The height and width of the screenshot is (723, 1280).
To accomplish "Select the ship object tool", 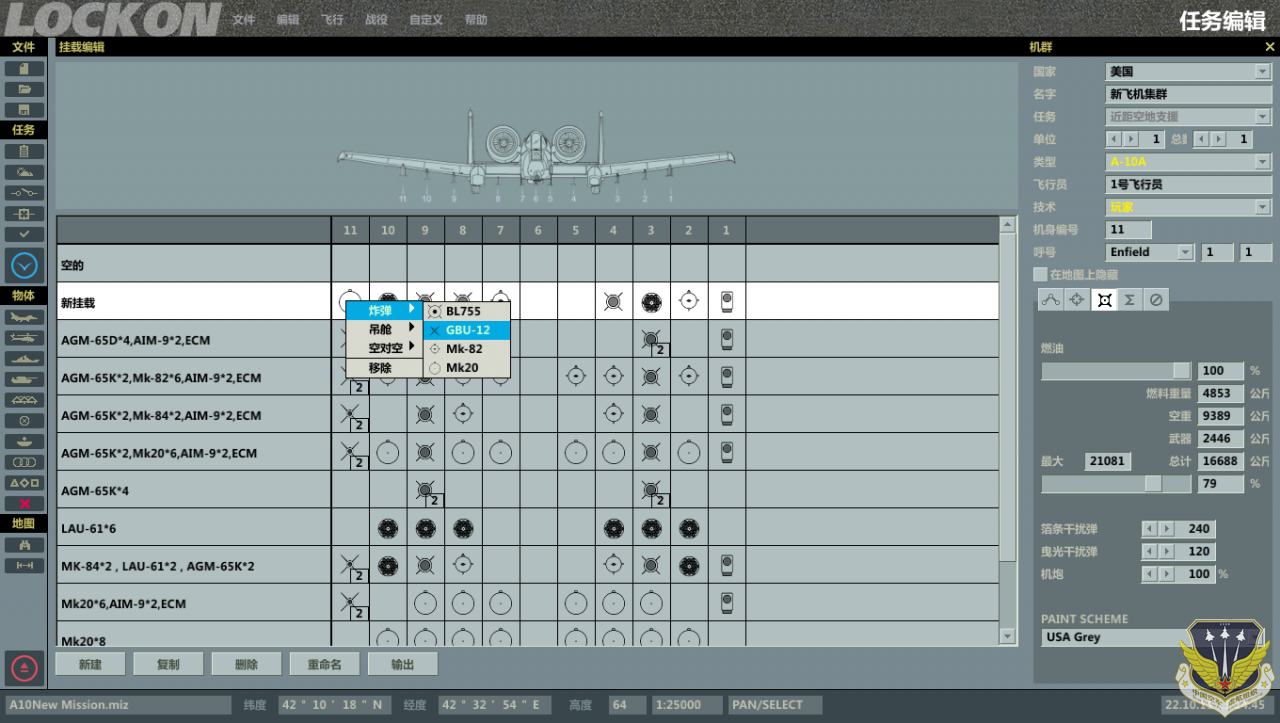I will click(24, 358).
